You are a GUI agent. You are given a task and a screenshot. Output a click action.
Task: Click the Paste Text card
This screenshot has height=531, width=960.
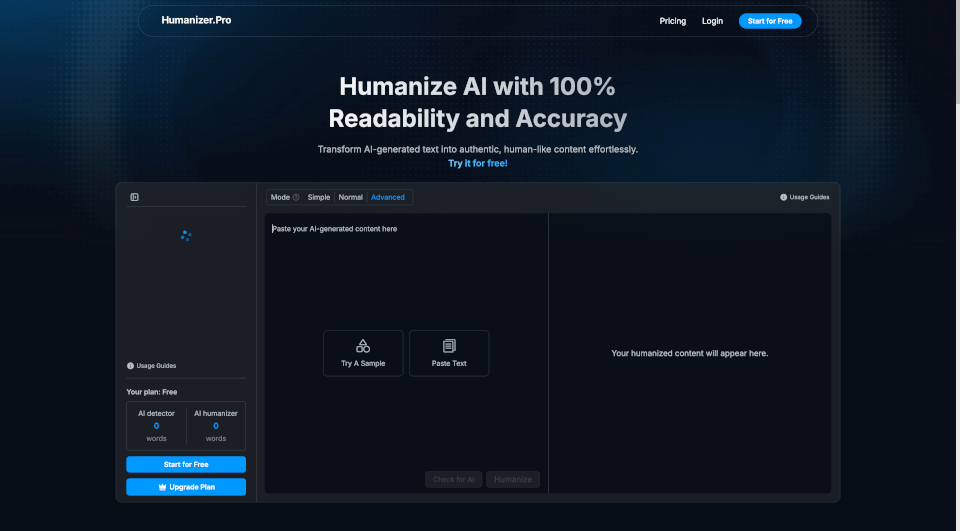[x=449, y=353]
